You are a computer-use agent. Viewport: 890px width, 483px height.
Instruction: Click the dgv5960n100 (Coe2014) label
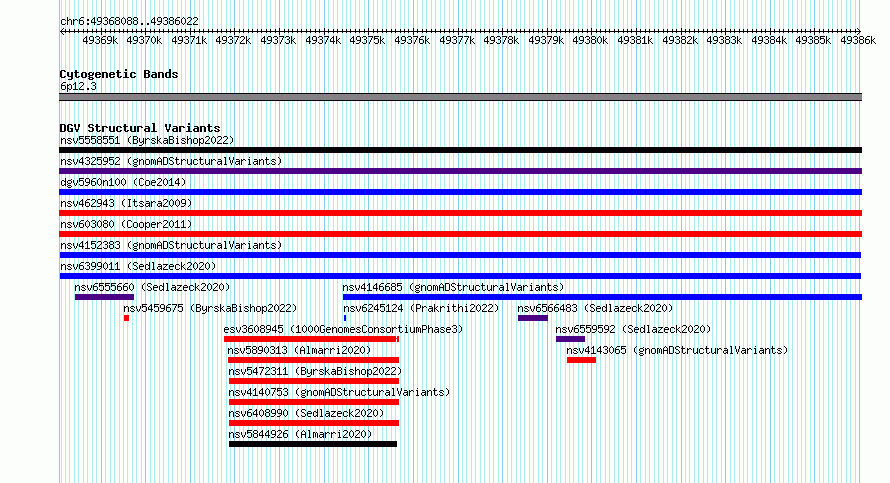(123, 182)
